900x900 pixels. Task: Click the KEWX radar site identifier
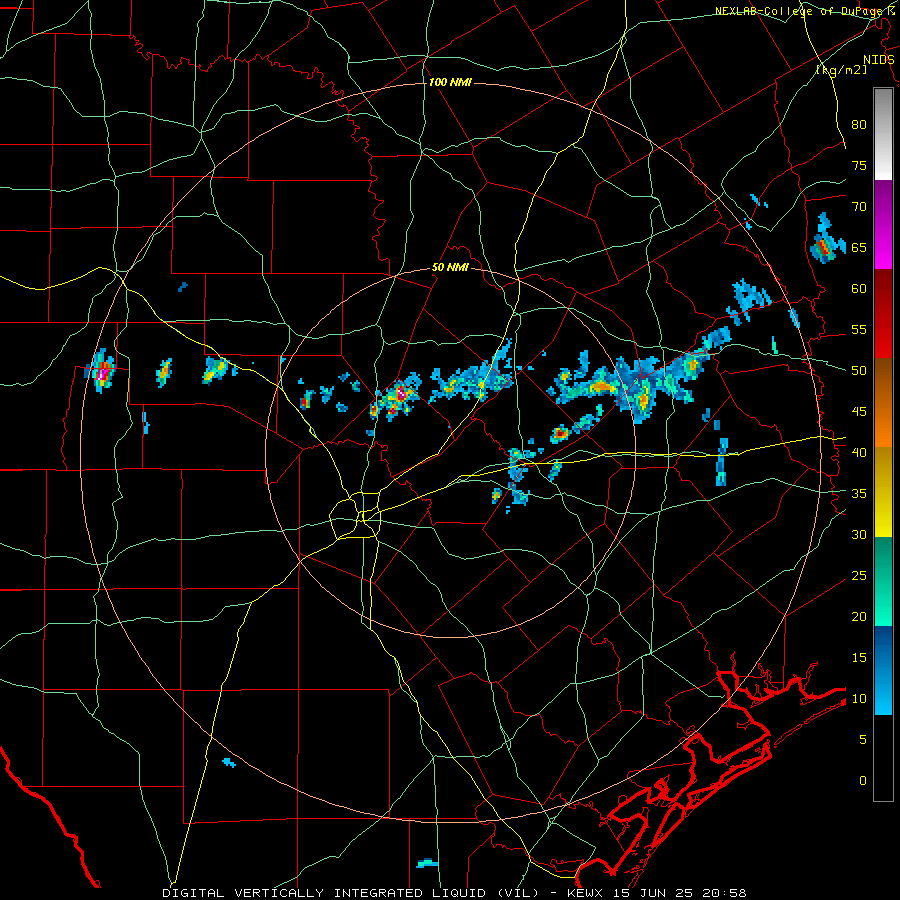coord(586,893)
